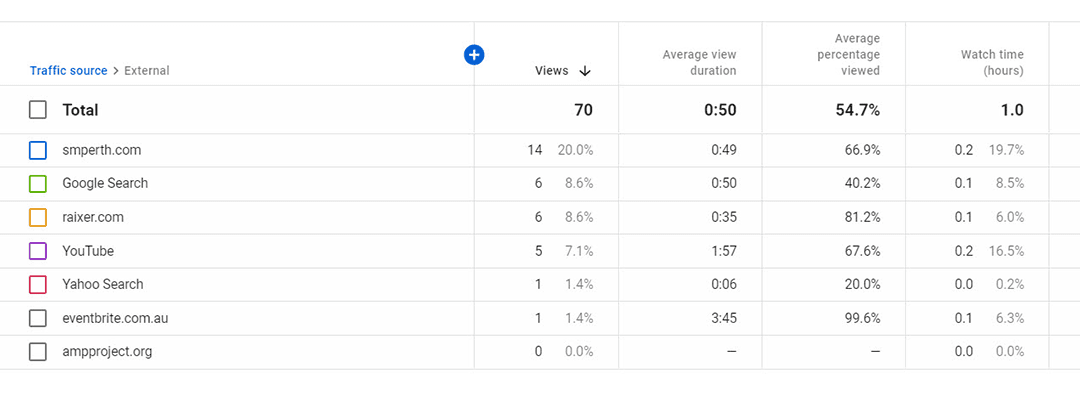The image size is (1080, 407).
Task: Click the blue plus add-metric icon
Action: (x=474, y=55)
